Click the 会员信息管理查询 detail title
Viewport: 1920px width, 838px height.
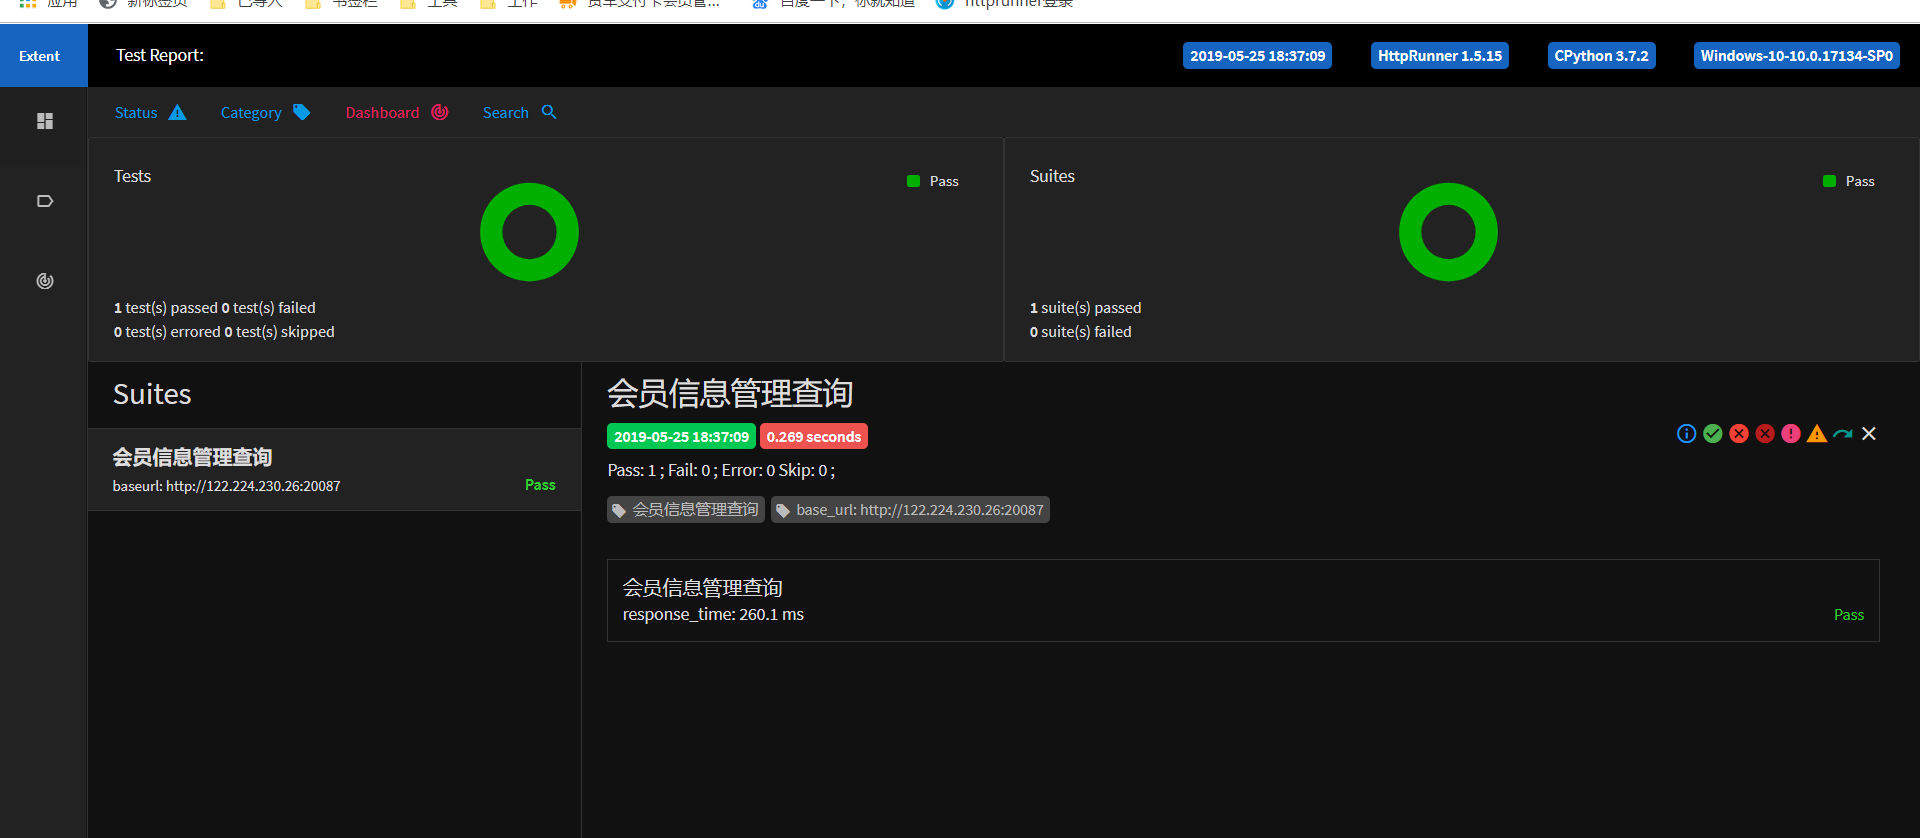point(730,393)
